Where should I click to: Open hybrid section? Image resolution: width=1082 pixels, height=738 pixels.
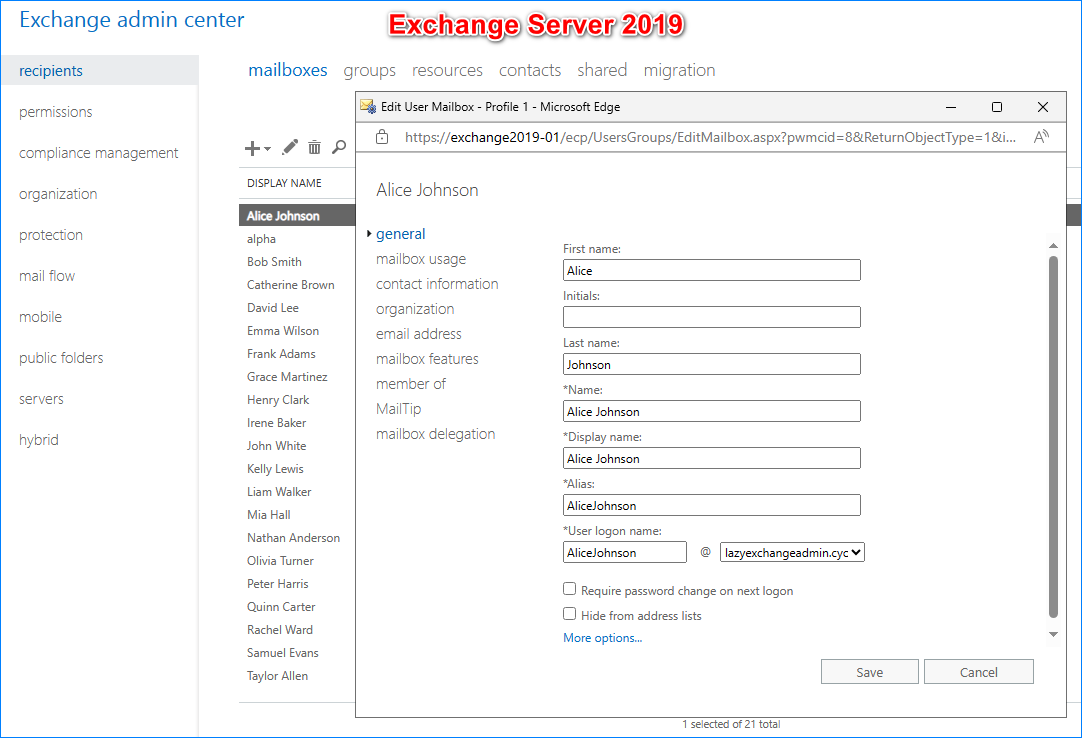39,440
